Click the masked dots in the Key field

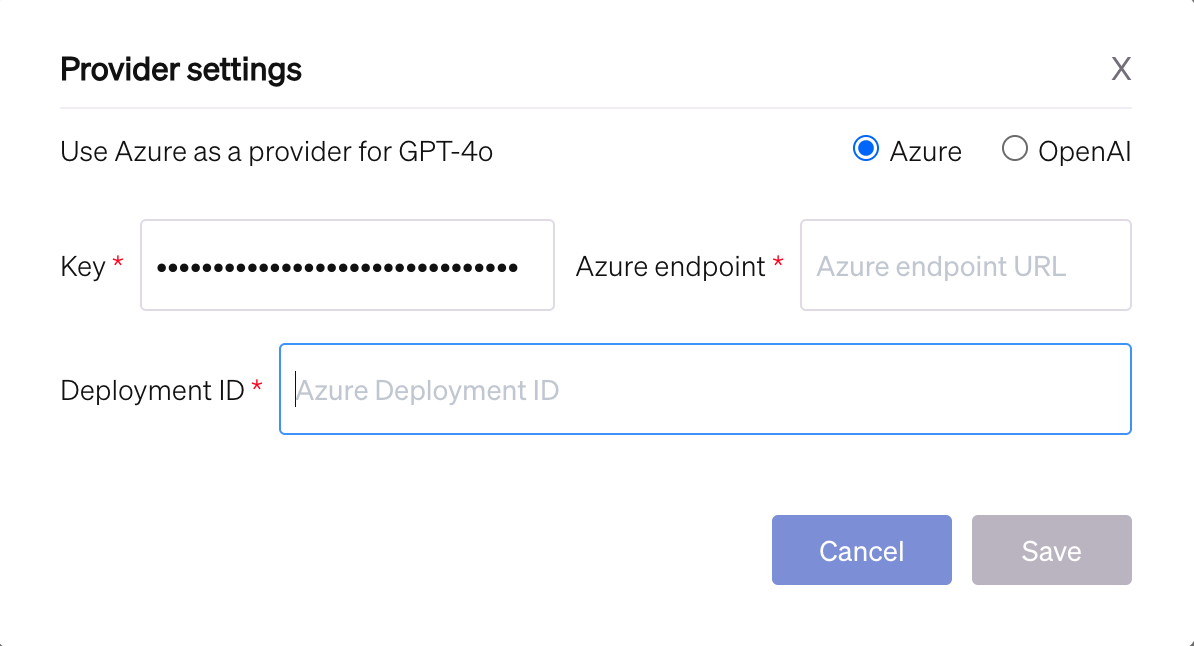point(337,267)
